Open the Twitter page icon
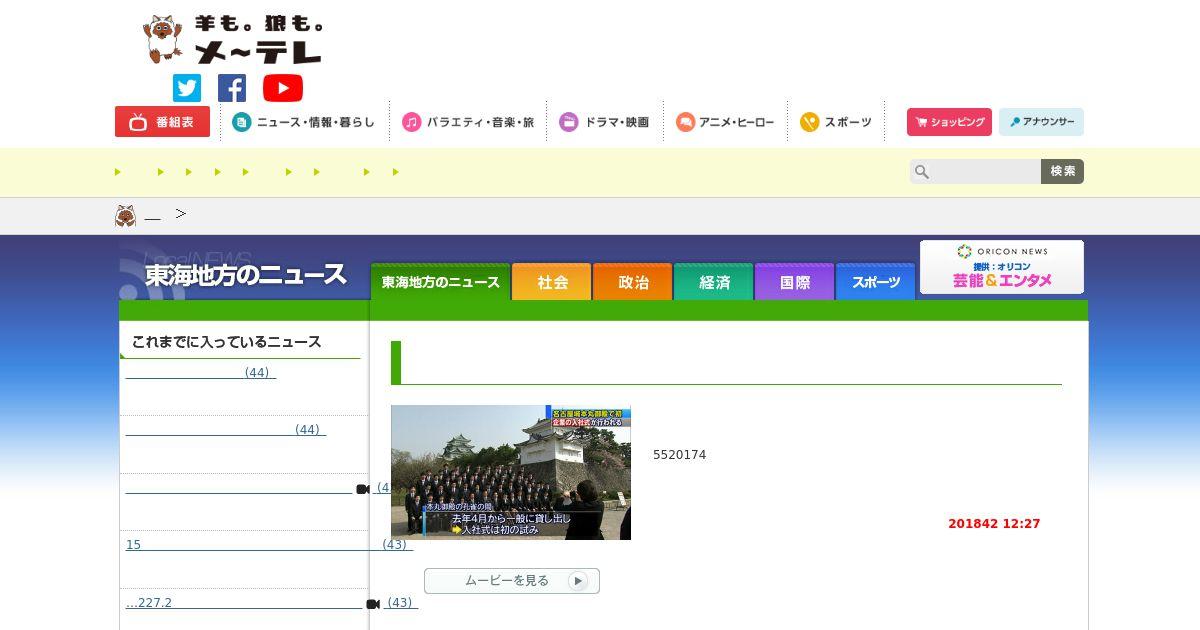The height and width of the screenshot is (630, 1200). pyautogui.click(x=187, y=88)
